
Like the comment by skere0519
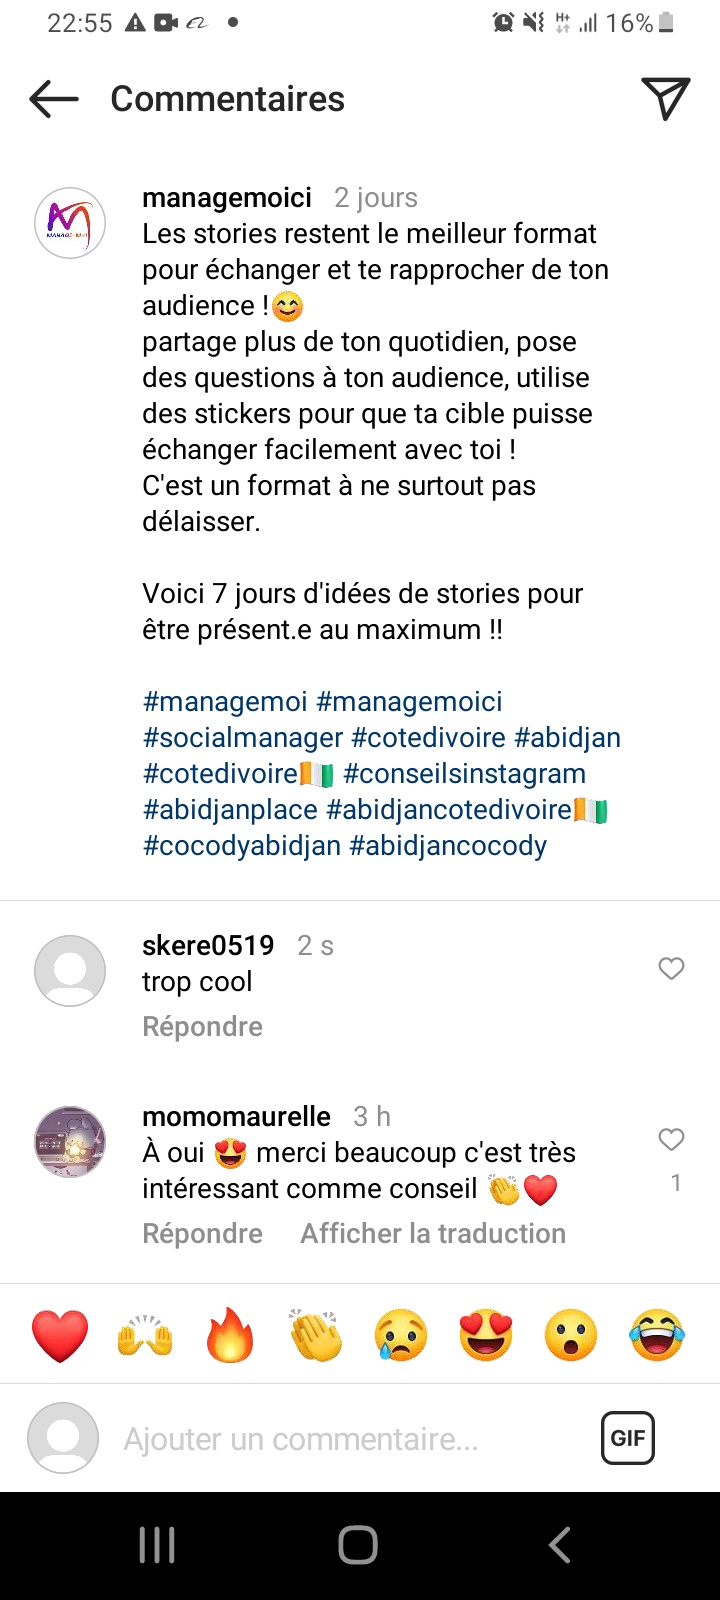coord(671,968)
